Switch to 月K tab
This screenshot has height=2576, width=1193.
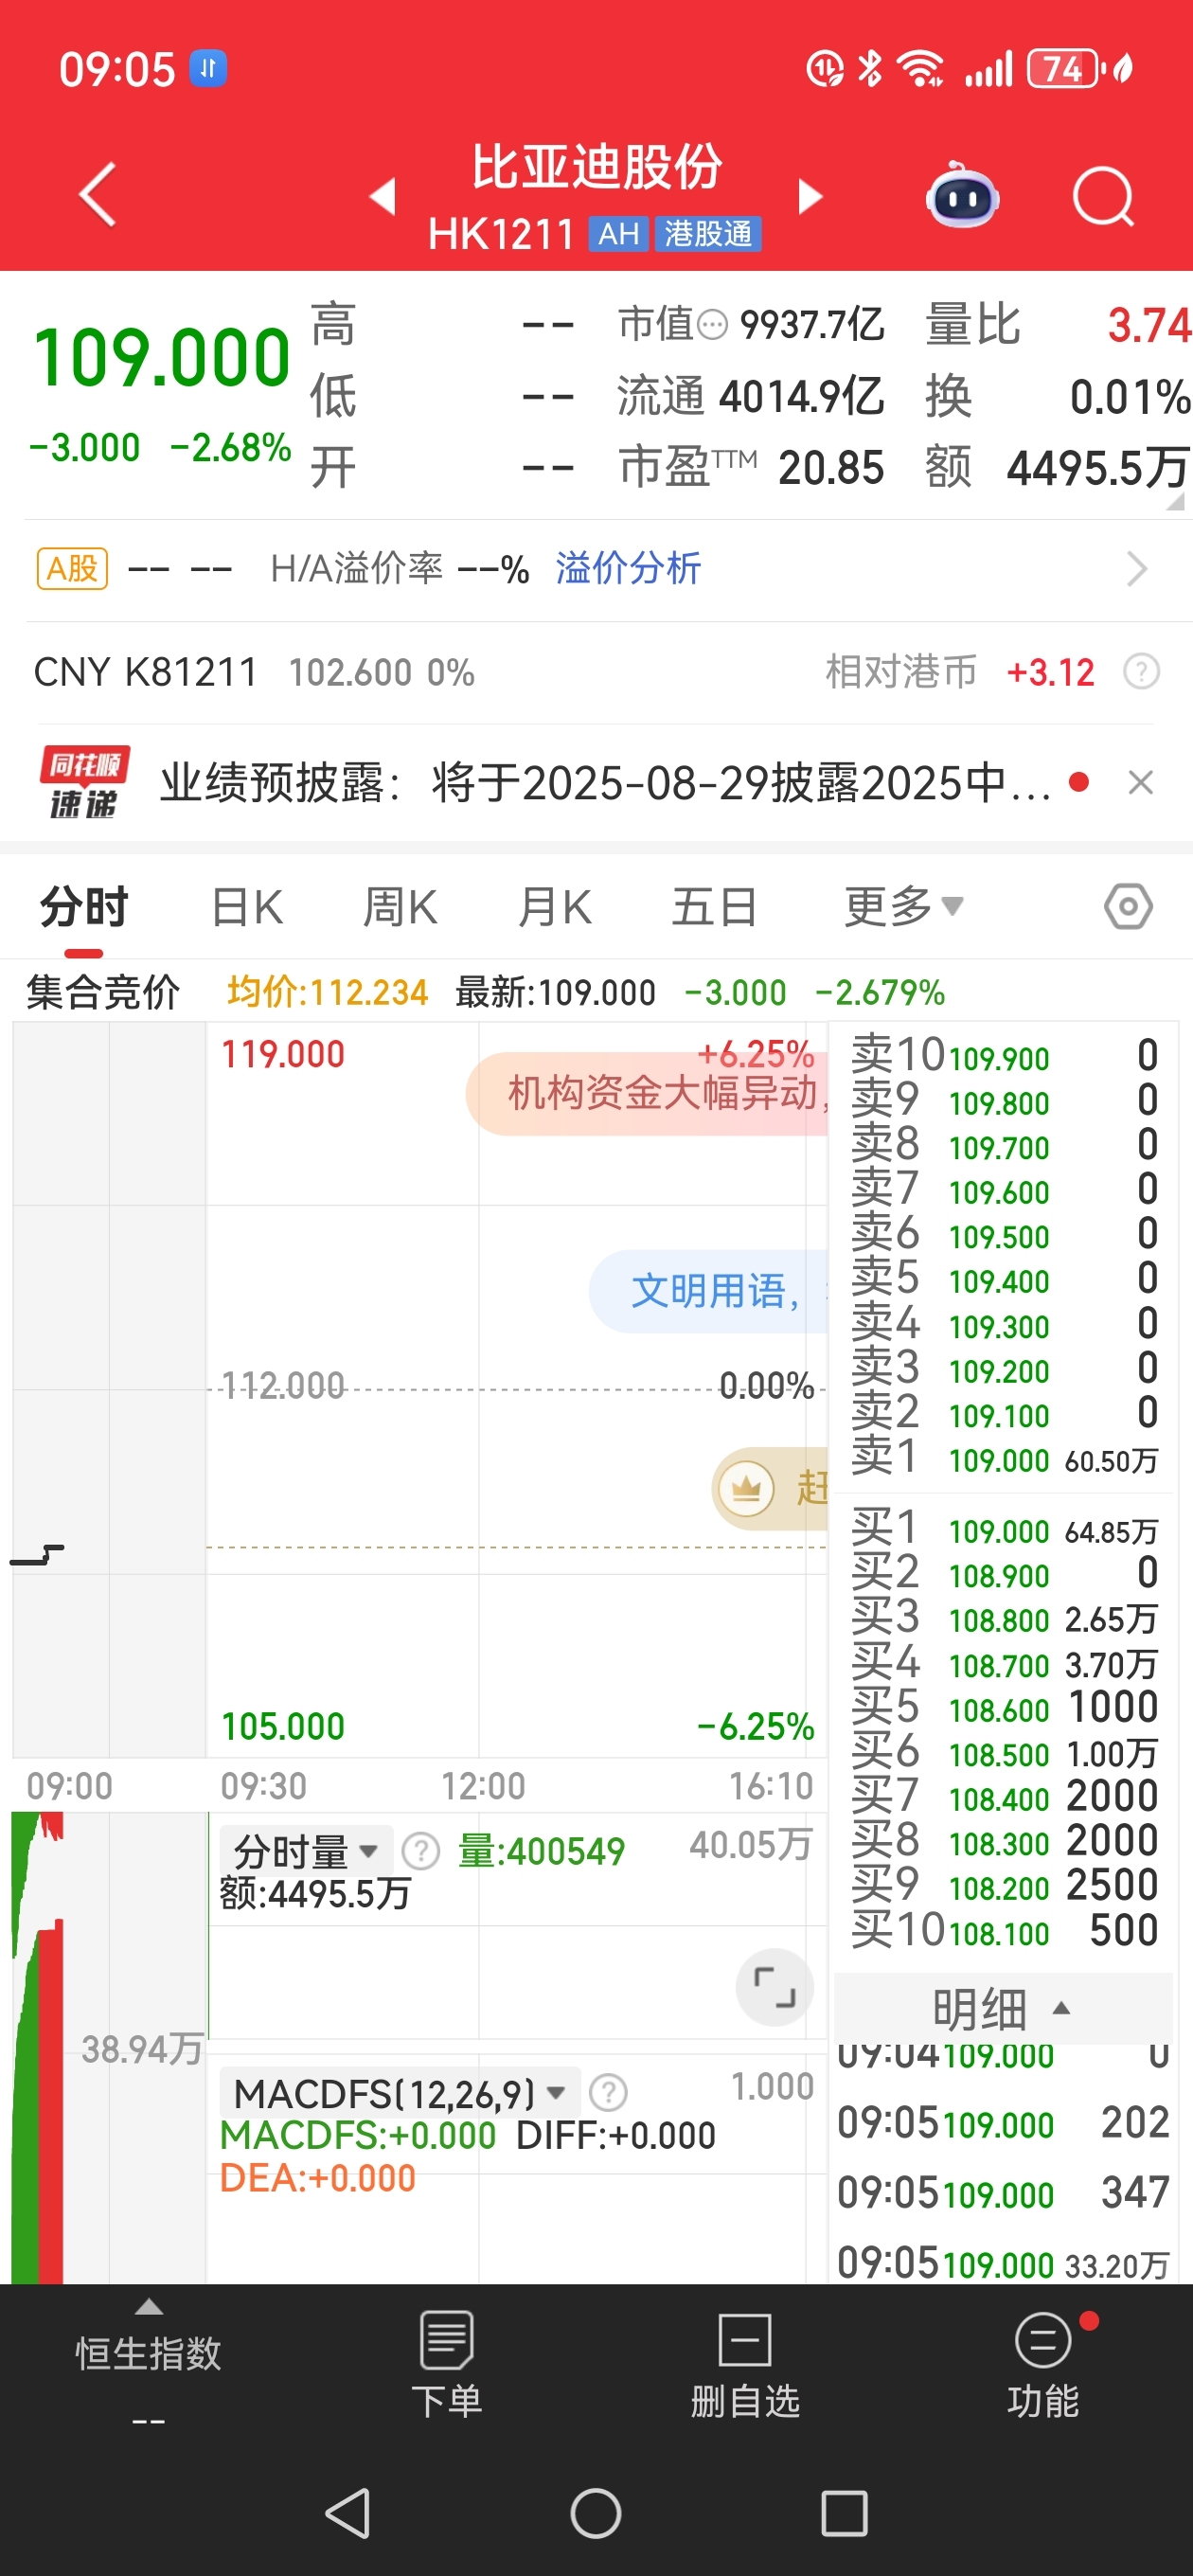click(555, 907)
